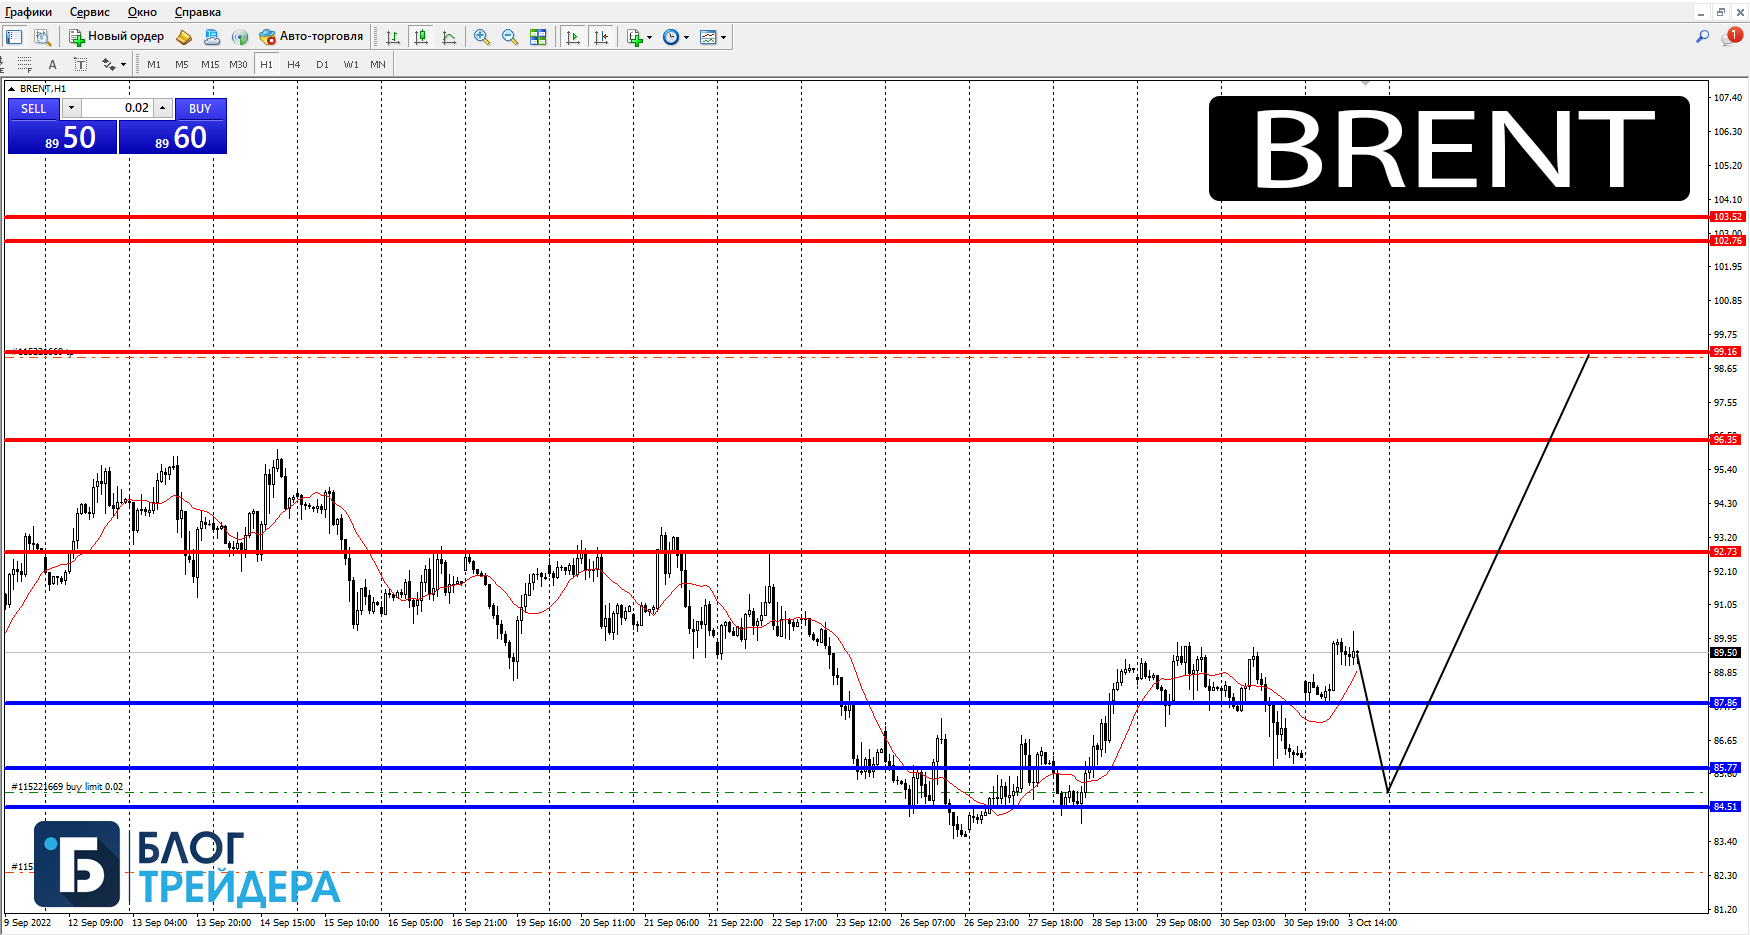Open the Signals radio-wave icon
The height and width of the screenshot is (935, 1750).
[x=240, y=37]
